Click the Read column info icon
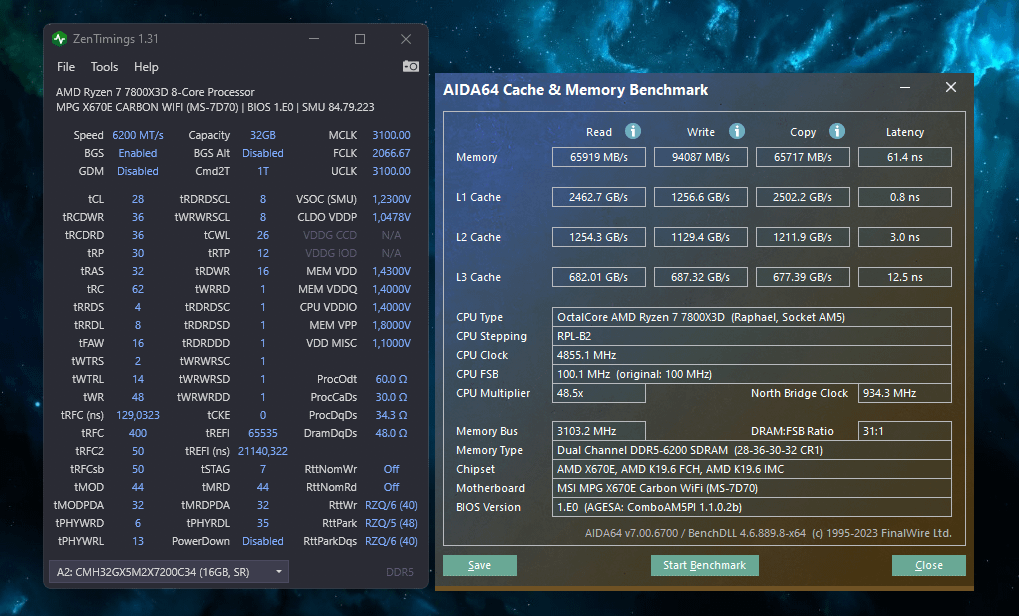This screenshot has width=1019, height=616. click(633, 131)
